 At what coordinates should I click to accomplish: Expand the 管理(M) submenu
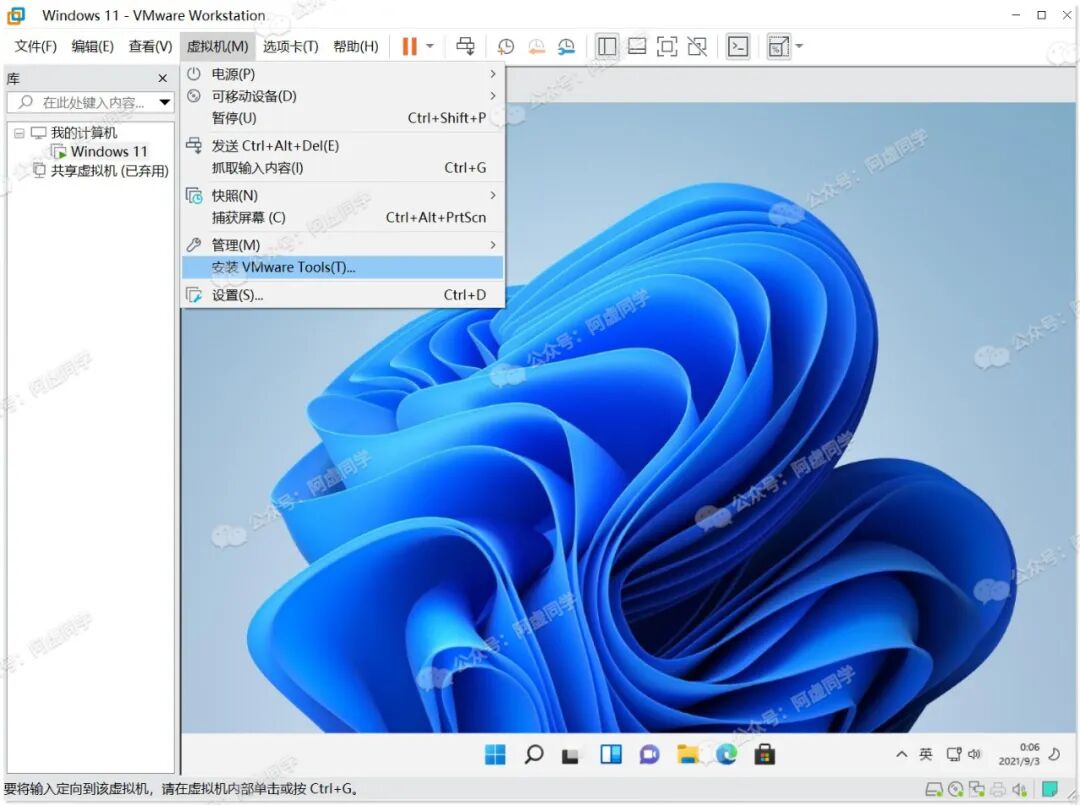tap(342, 244)
